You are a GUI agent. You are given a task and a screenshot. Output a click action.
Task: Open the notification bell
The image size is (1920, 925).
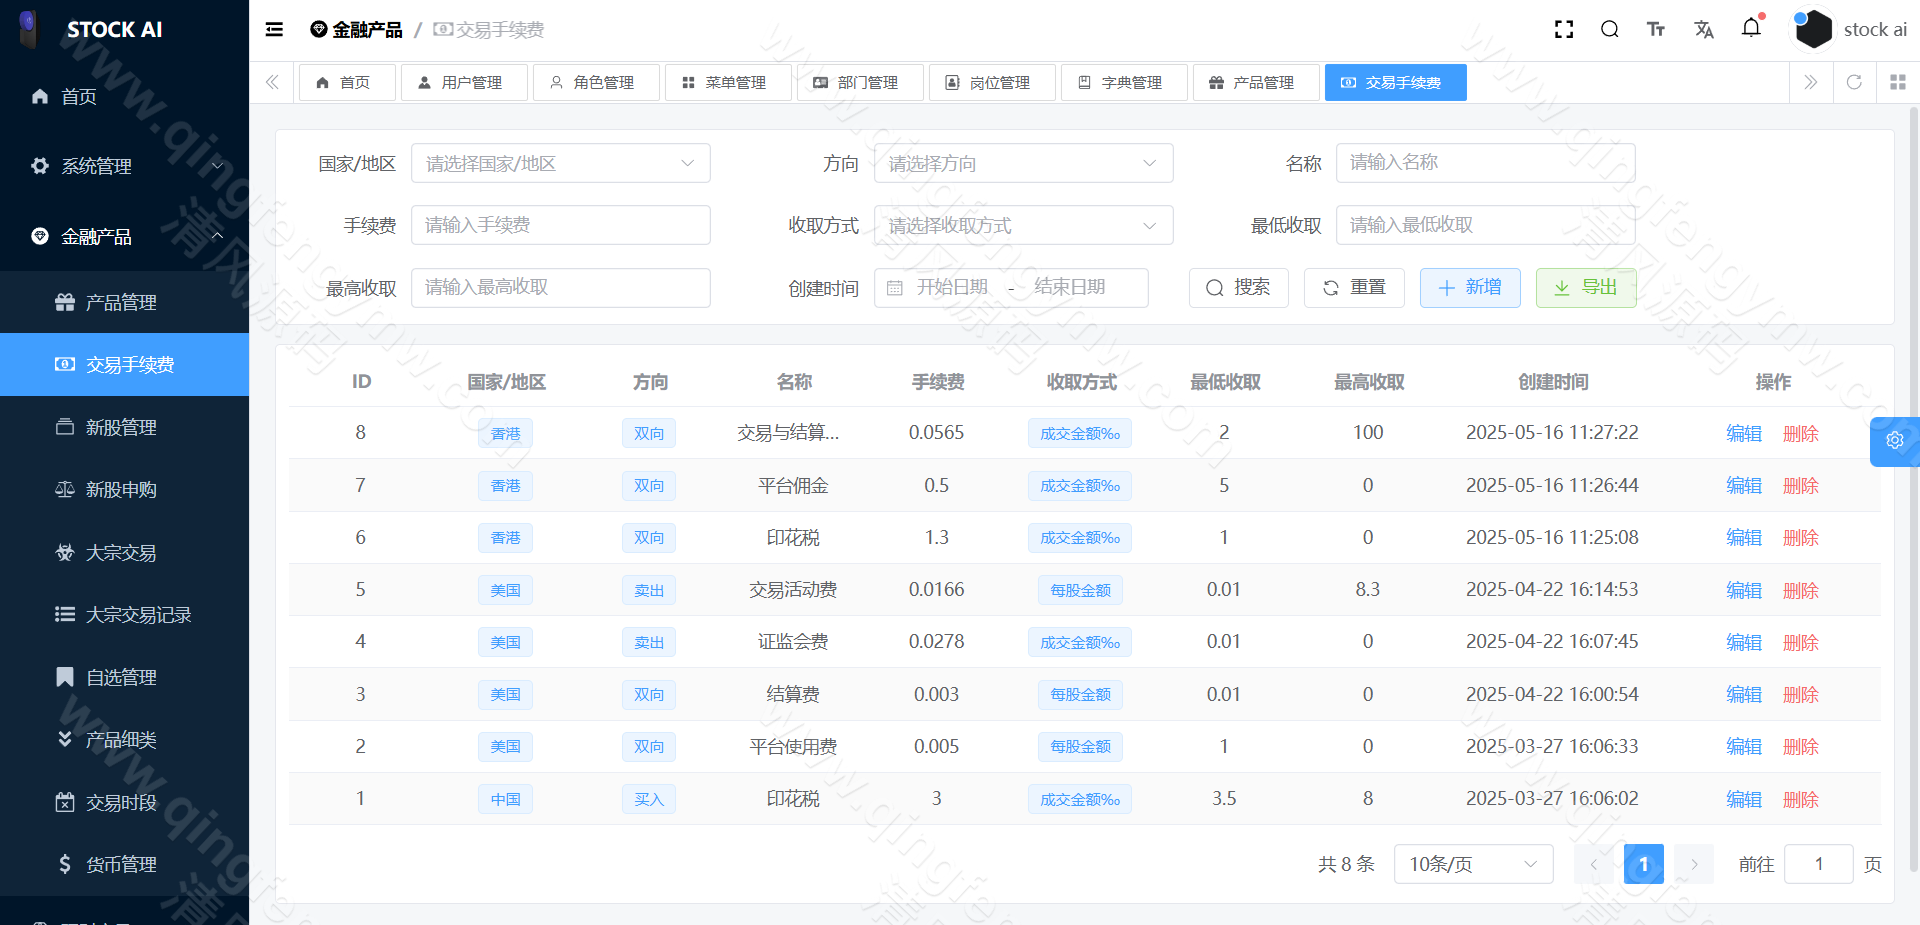tap(1751, 29)
